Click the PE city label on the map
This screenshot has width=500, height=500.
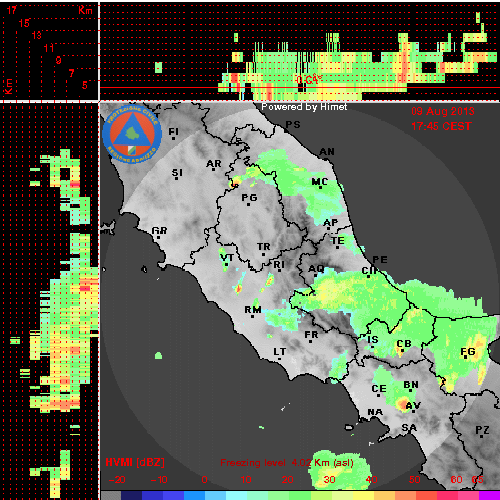380,260
